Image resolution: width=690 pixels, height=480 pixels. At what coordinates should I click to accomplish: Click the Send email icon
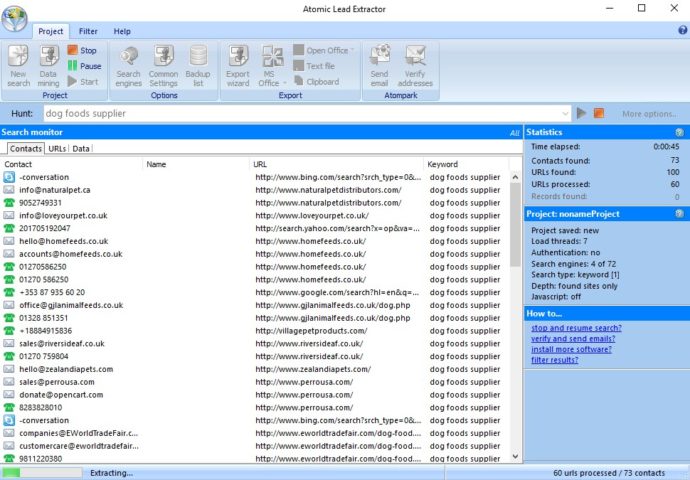[x=379, y=64]
